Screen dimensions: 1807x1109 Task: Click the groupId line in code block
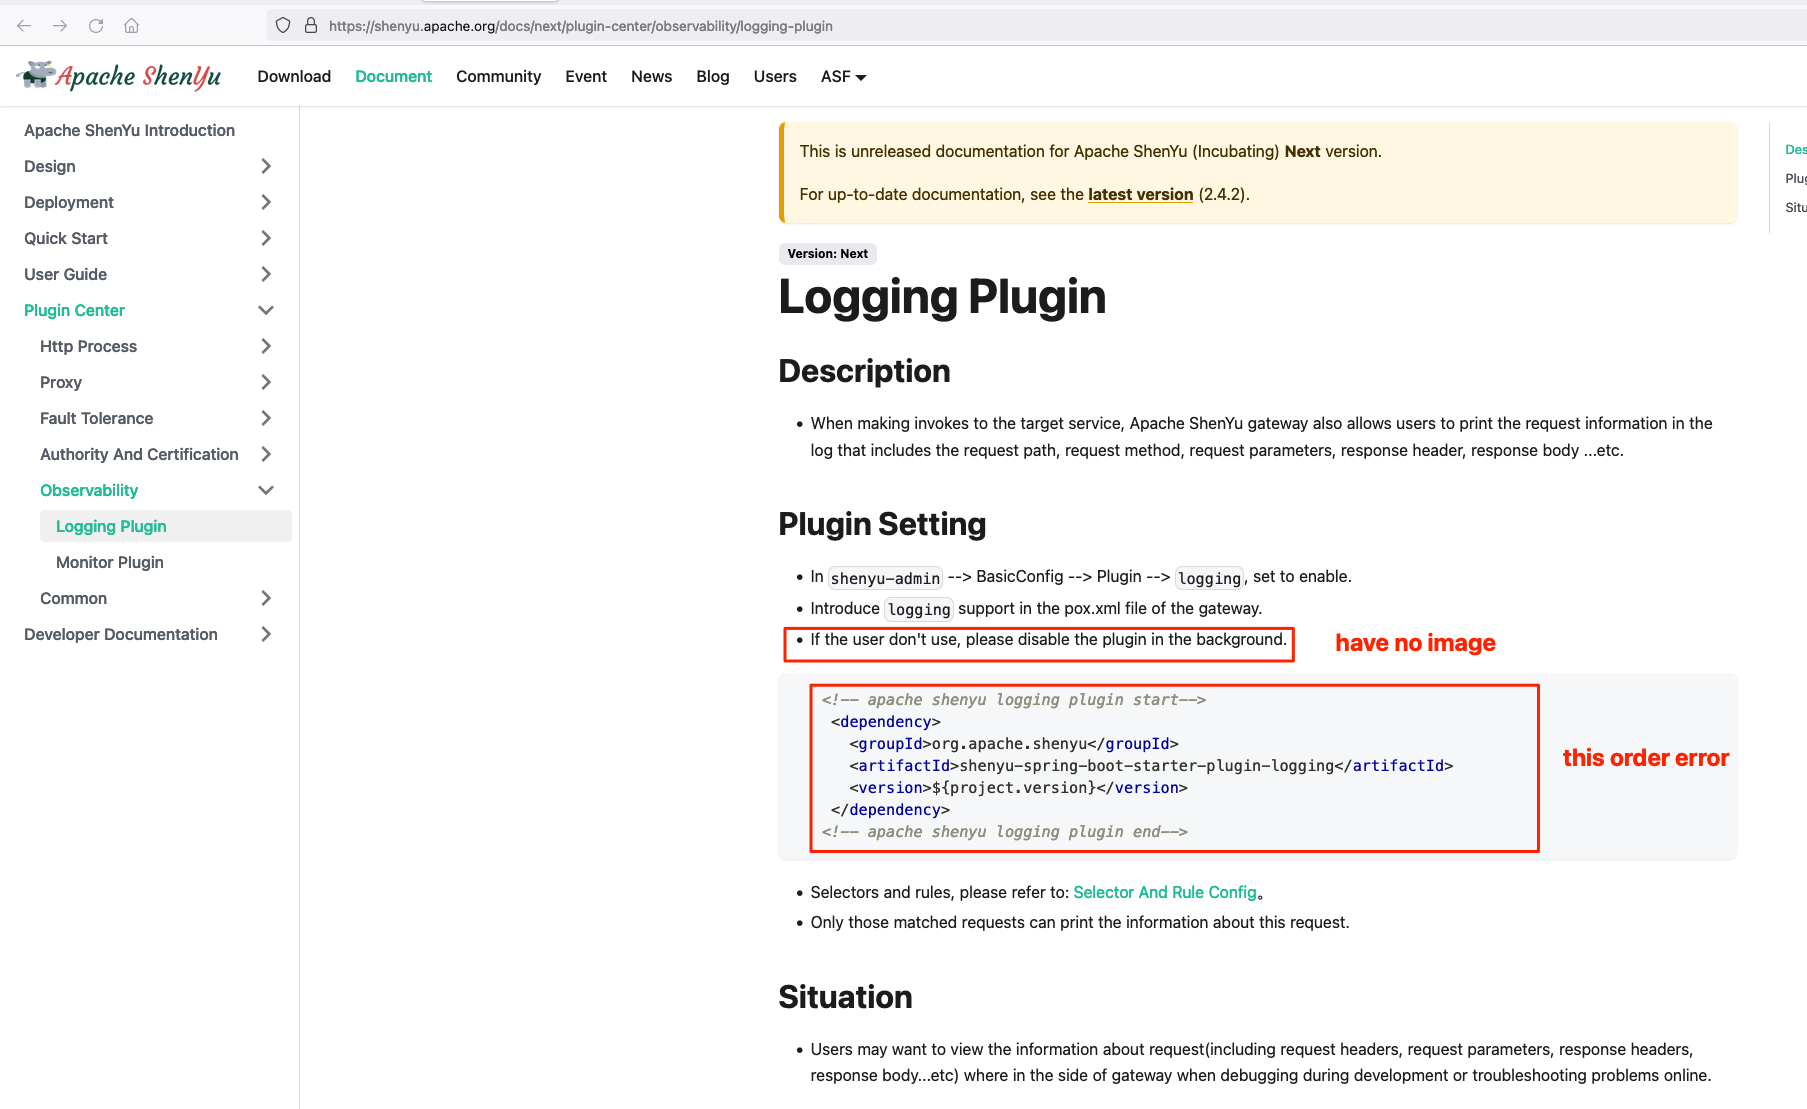pyautogui.click(x=1014, y=744)
